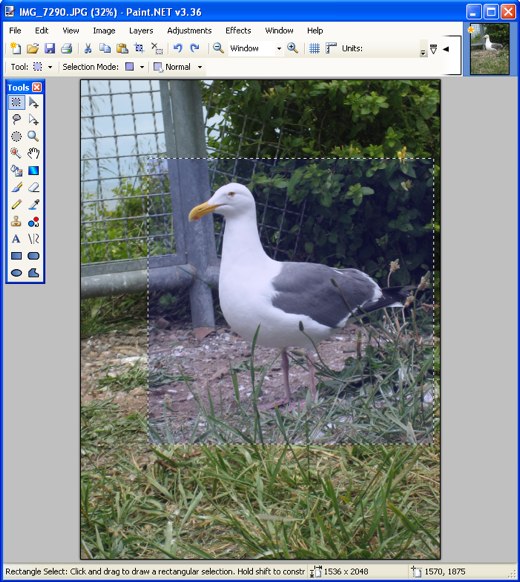The width and height of the screenshot is (520, 582).
Task: Select the Paint Bucket tool
Action: point(16,170)
